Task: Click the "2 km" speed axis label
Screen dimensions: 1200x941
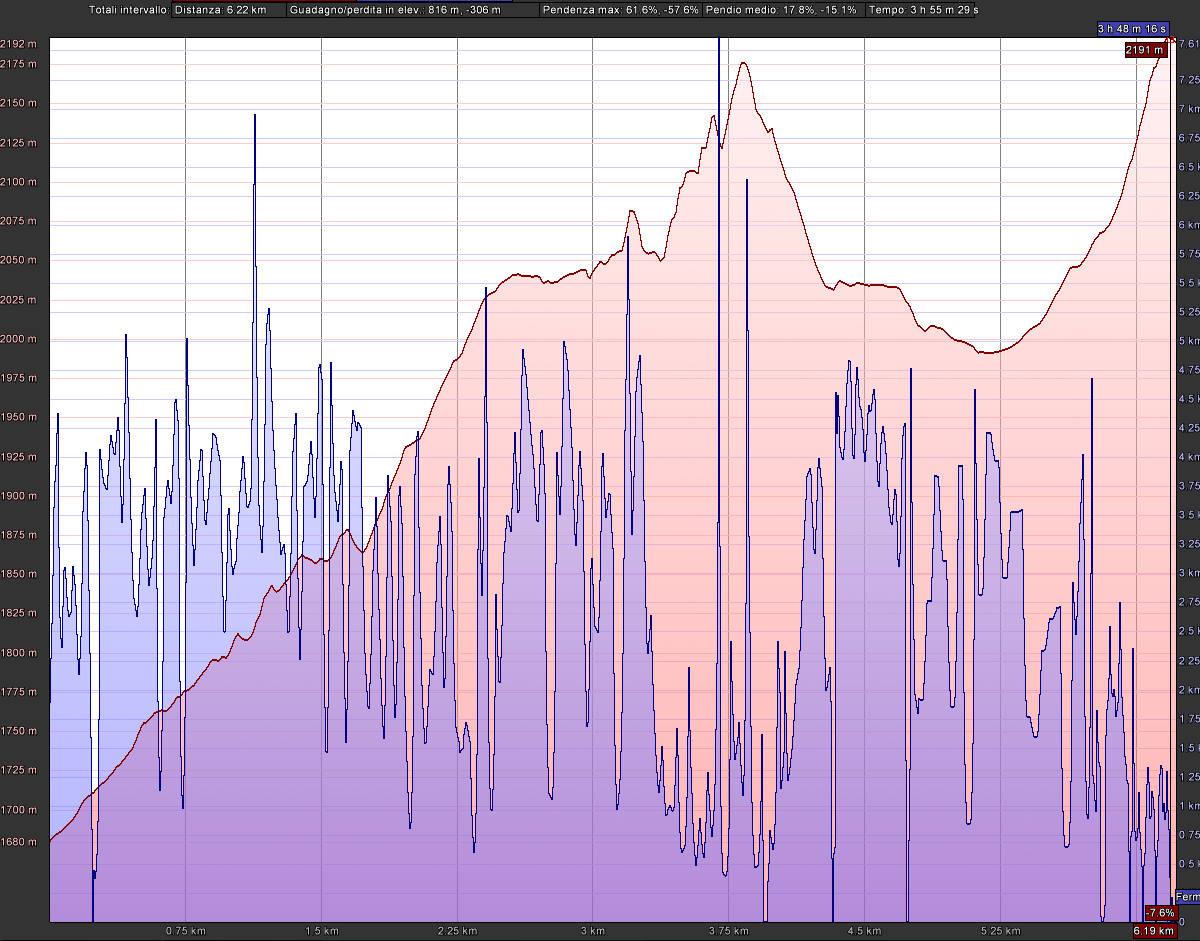Action: 1189,689
